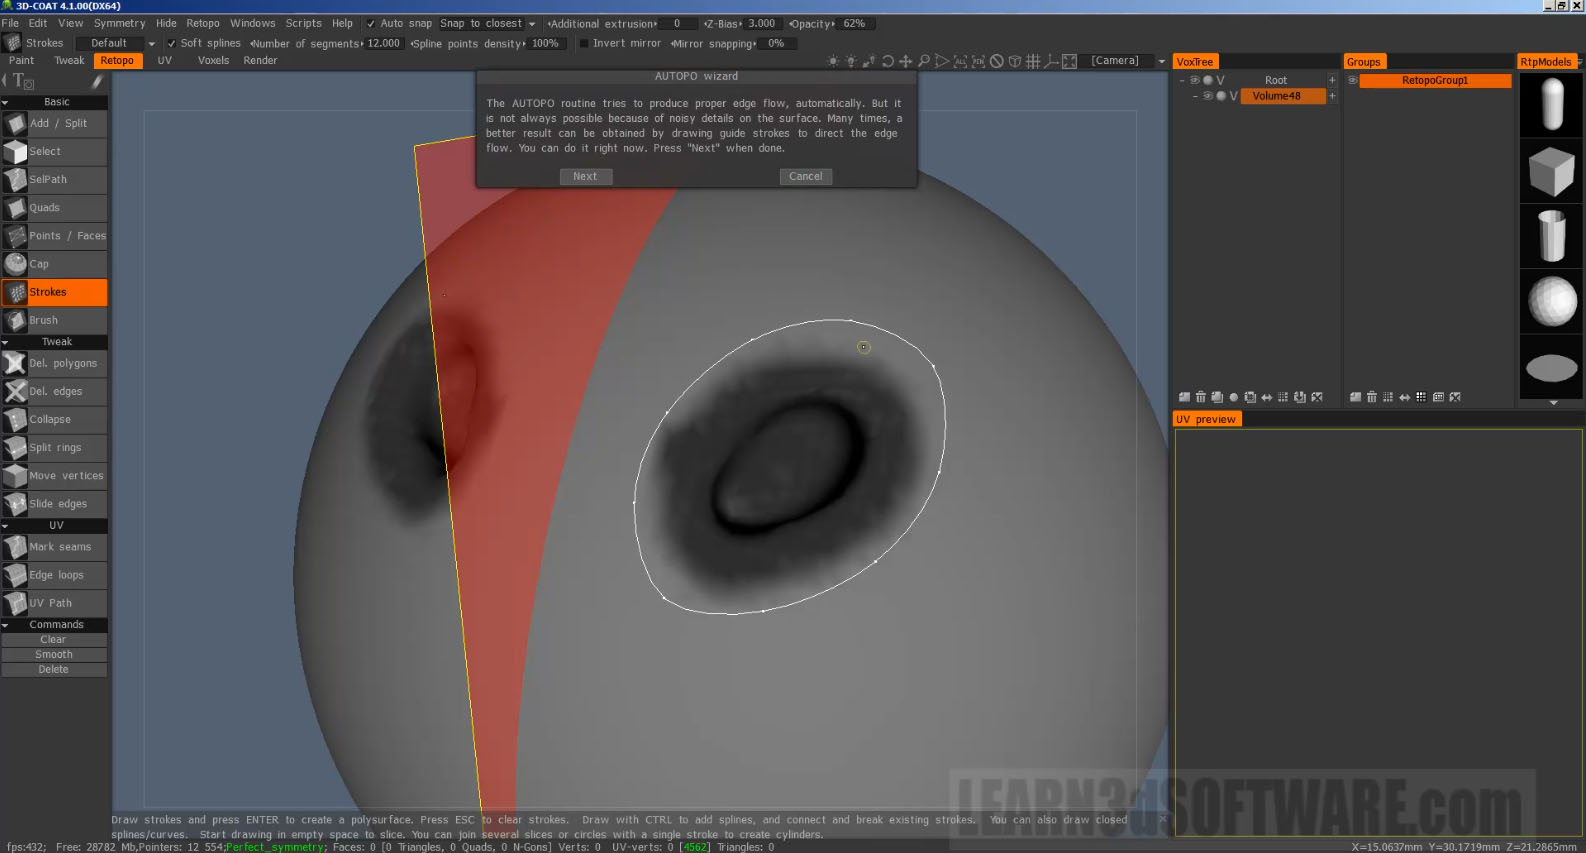Open the Windows menu
1586x853 pixels.
click(252, 23)
